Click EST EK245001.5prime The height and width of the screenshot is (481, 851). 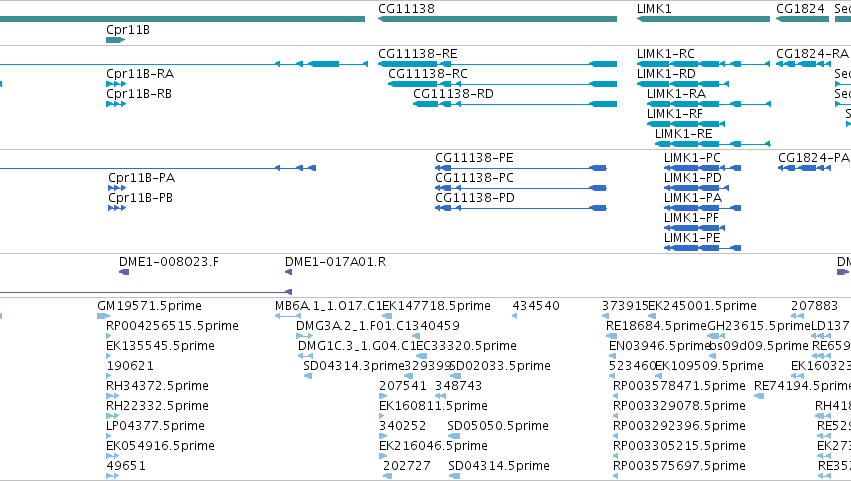click(x=702, y=306)
